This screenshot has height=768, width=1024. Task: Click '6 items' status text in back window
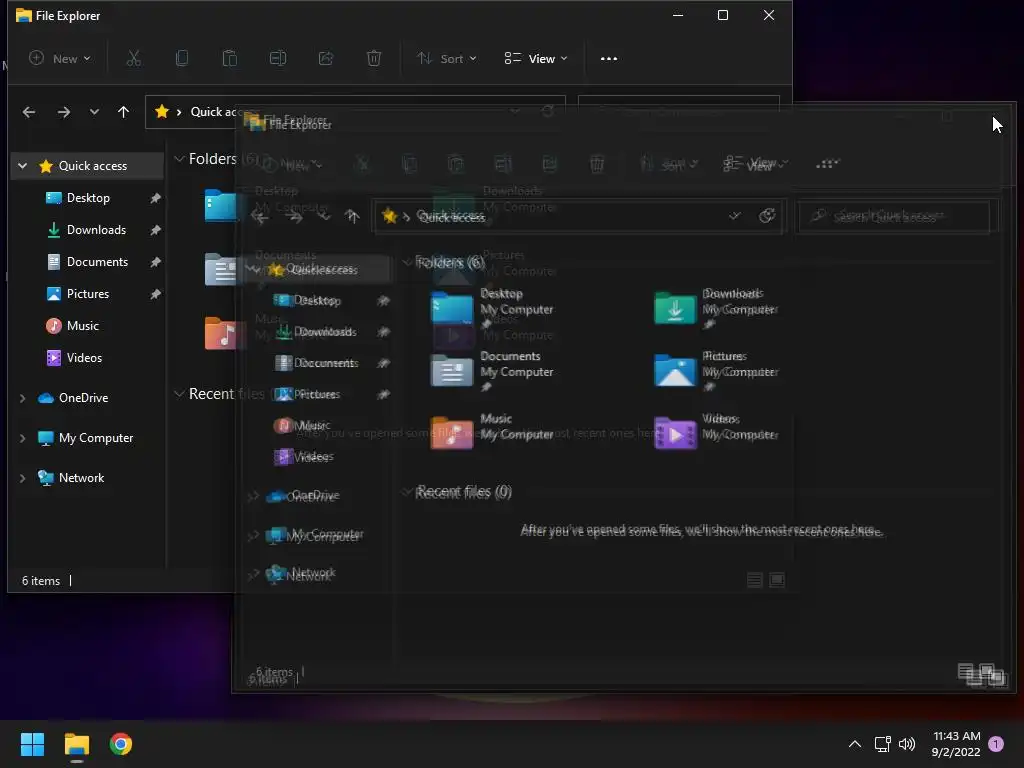[x=40, y=581]
